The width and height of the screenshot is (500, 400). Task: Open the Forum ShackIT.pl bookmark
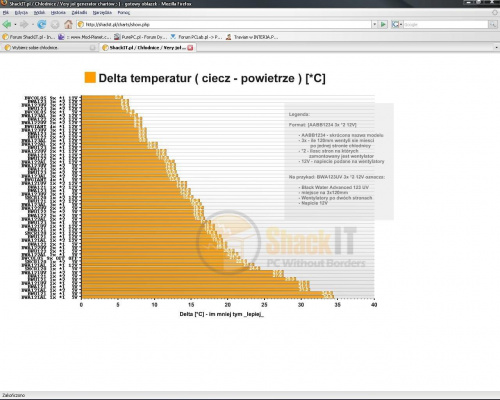(28, 37)
